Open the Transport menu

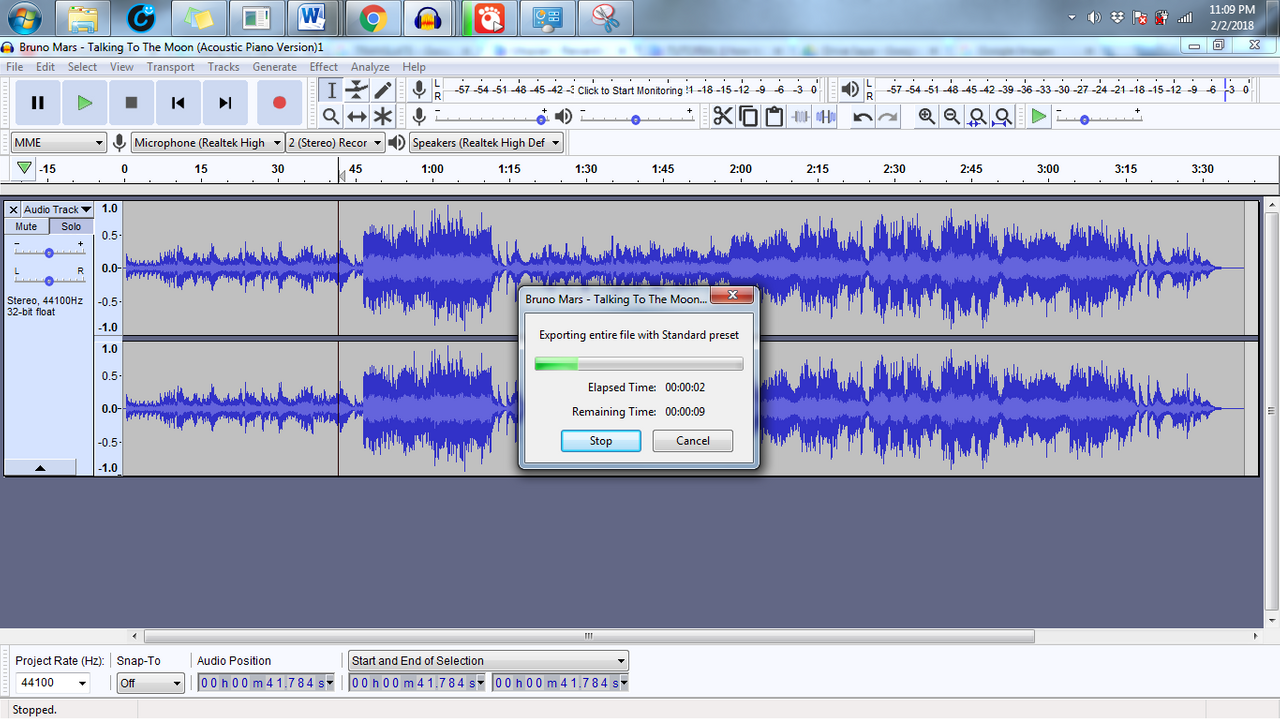171,67
